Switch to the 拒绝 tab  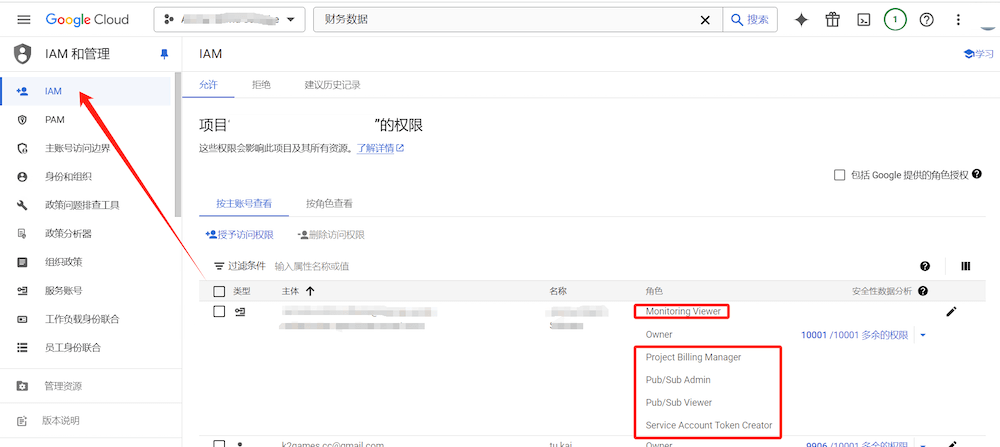point(261,85)
